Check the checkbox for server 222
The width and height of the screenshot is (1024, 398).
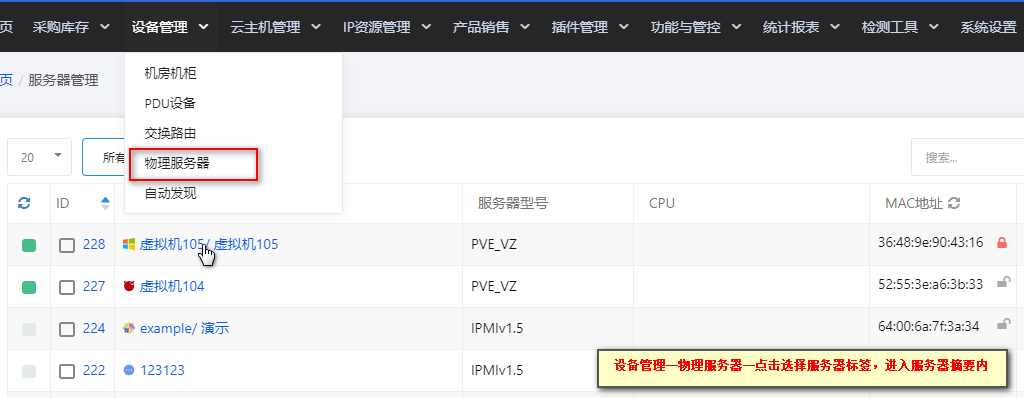(x=67, y=371)
